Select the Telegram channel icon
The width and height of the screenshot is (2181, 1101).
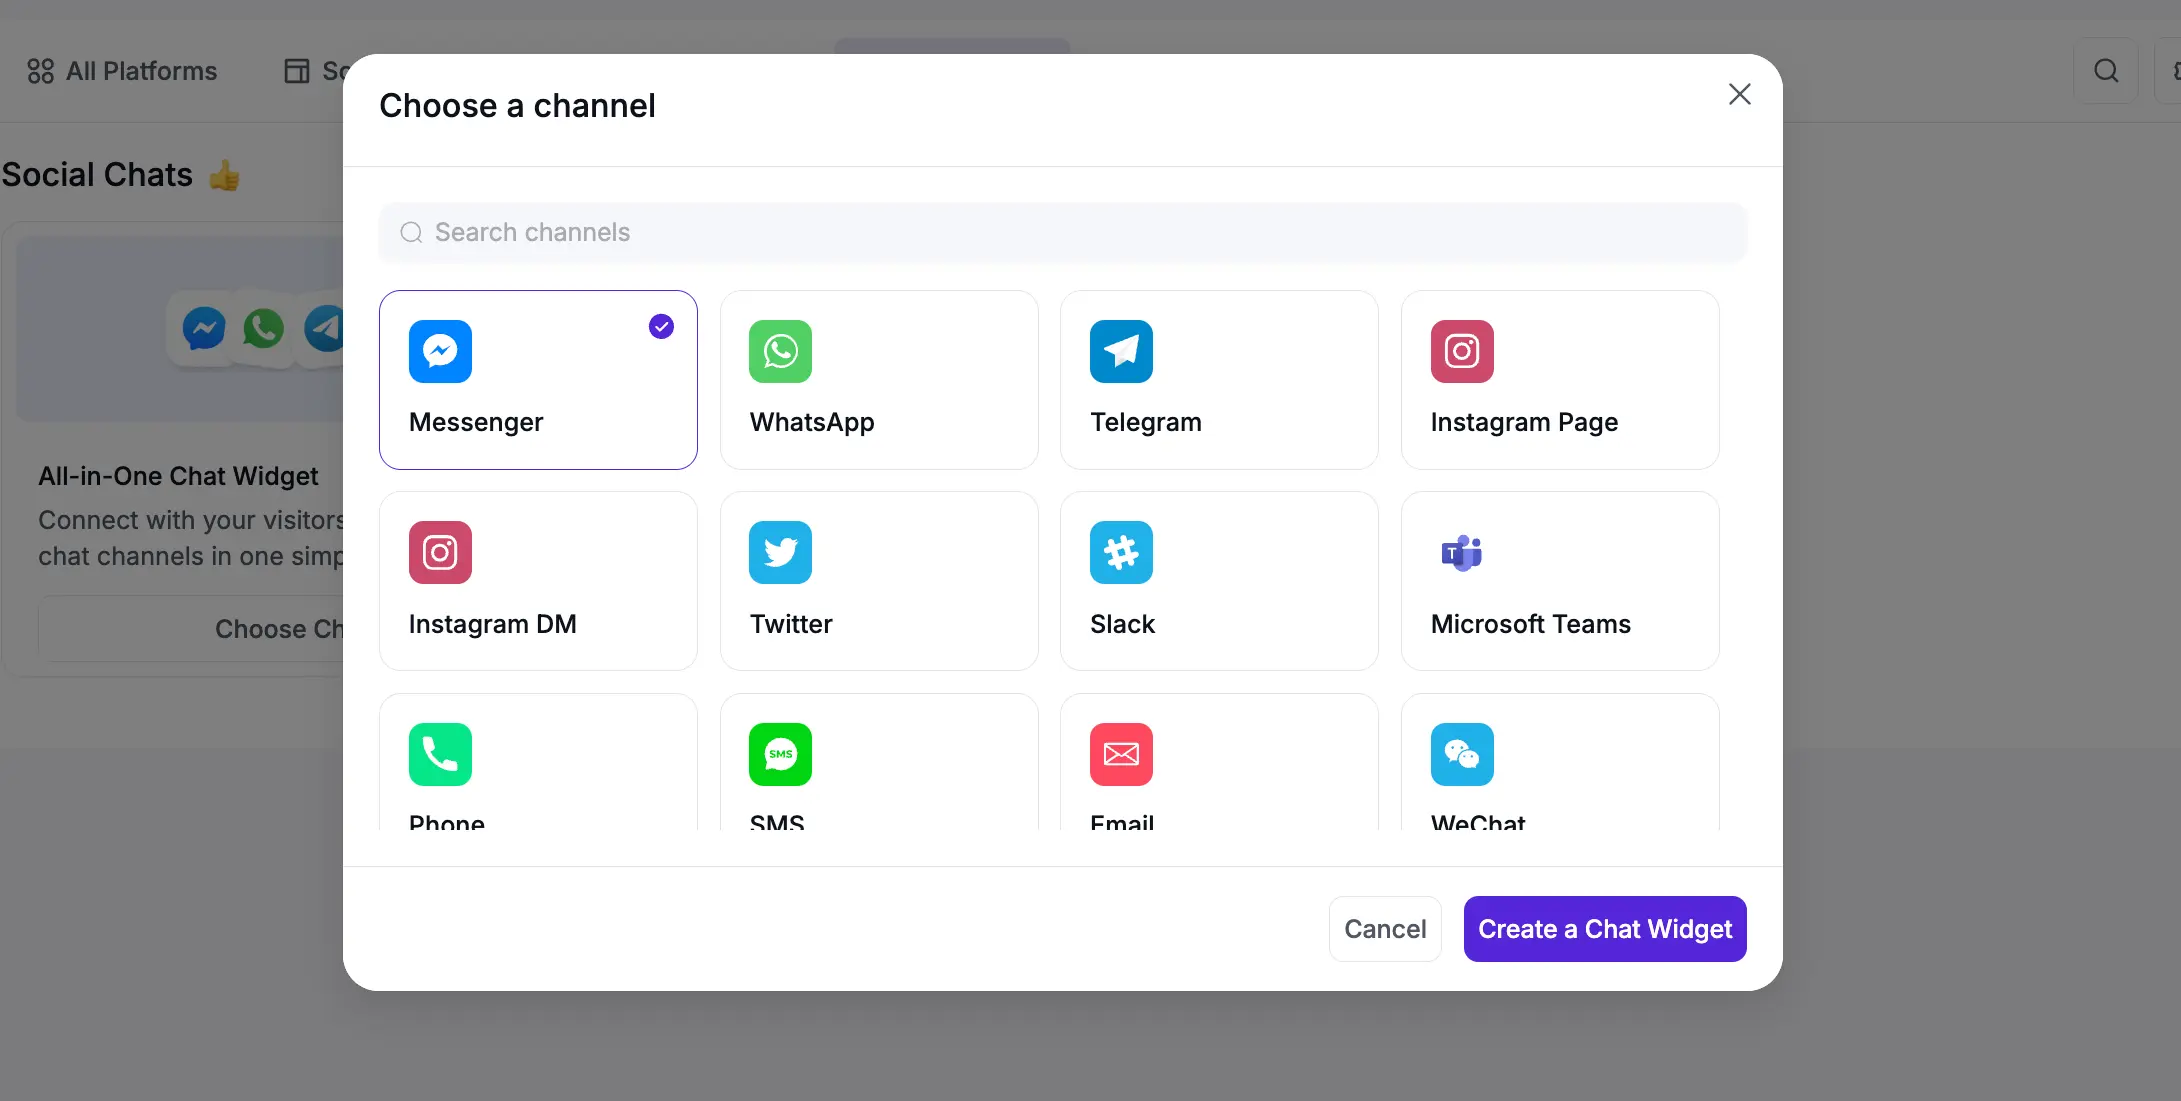tap(1121, 352)
